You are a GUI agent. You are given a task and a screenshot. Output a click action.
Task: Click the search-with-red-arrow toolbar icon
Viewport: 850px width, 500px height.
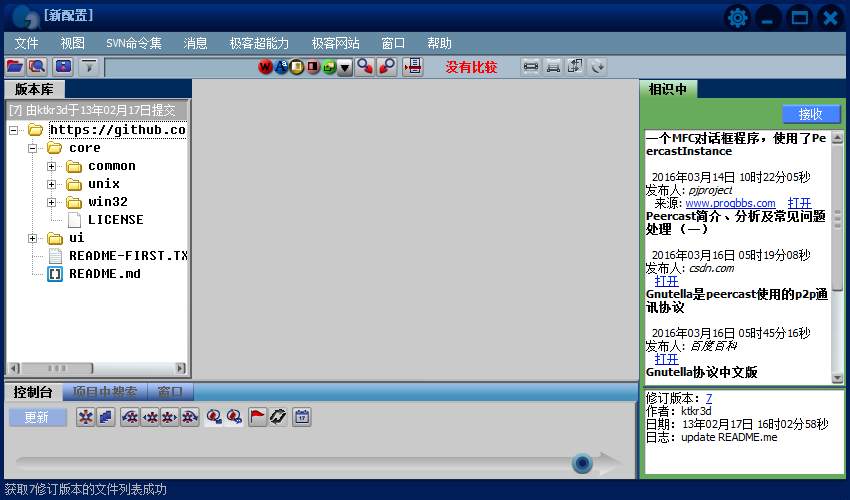tap(365, 67)
